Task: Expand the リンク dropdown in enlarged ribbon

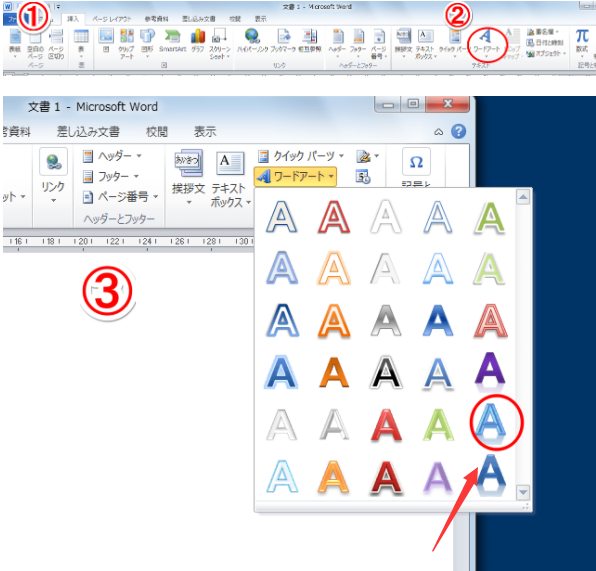Action: click(53, 200)
